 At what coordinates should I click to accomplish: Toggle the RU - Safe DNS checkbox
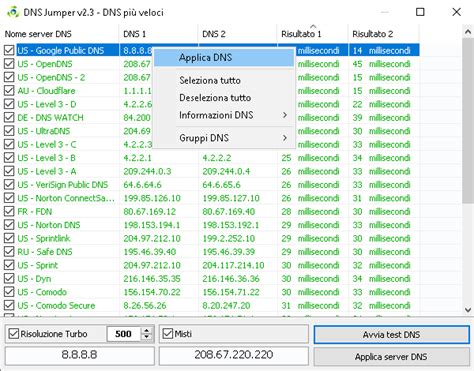(9, 252)
